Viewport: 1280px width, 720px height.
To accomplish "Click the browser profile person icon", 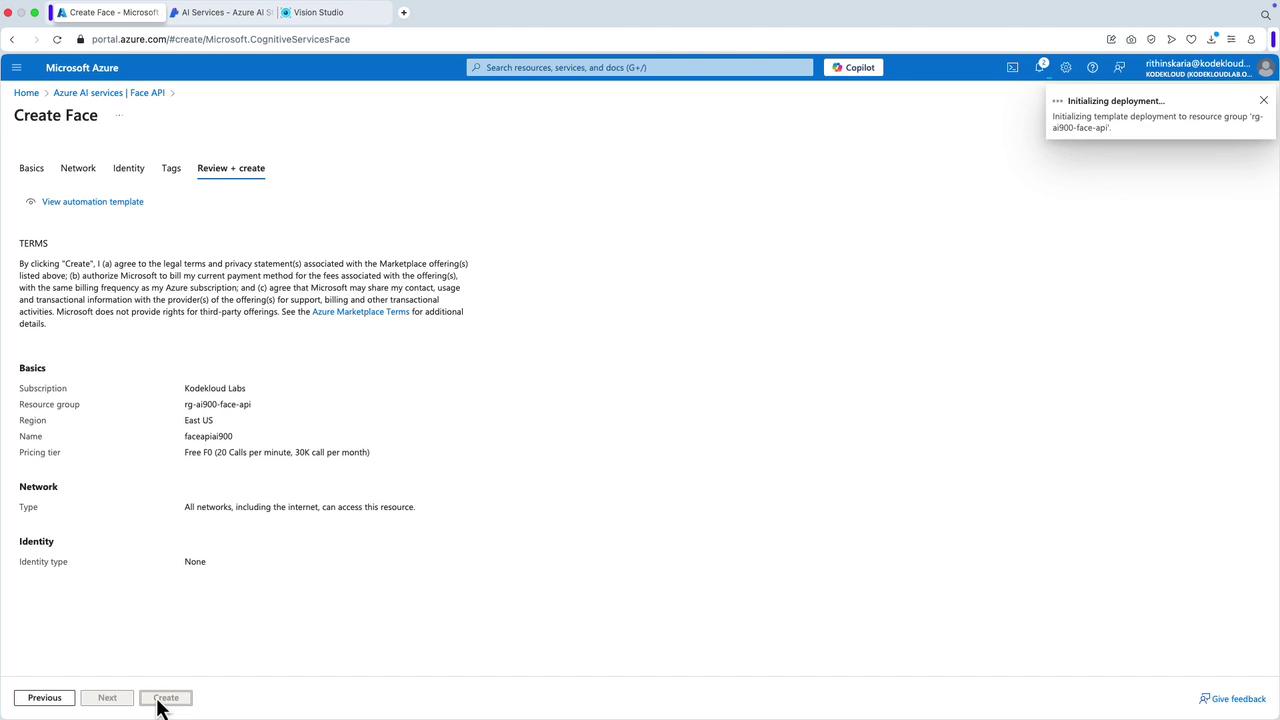I will click(x=1251, y=40).
